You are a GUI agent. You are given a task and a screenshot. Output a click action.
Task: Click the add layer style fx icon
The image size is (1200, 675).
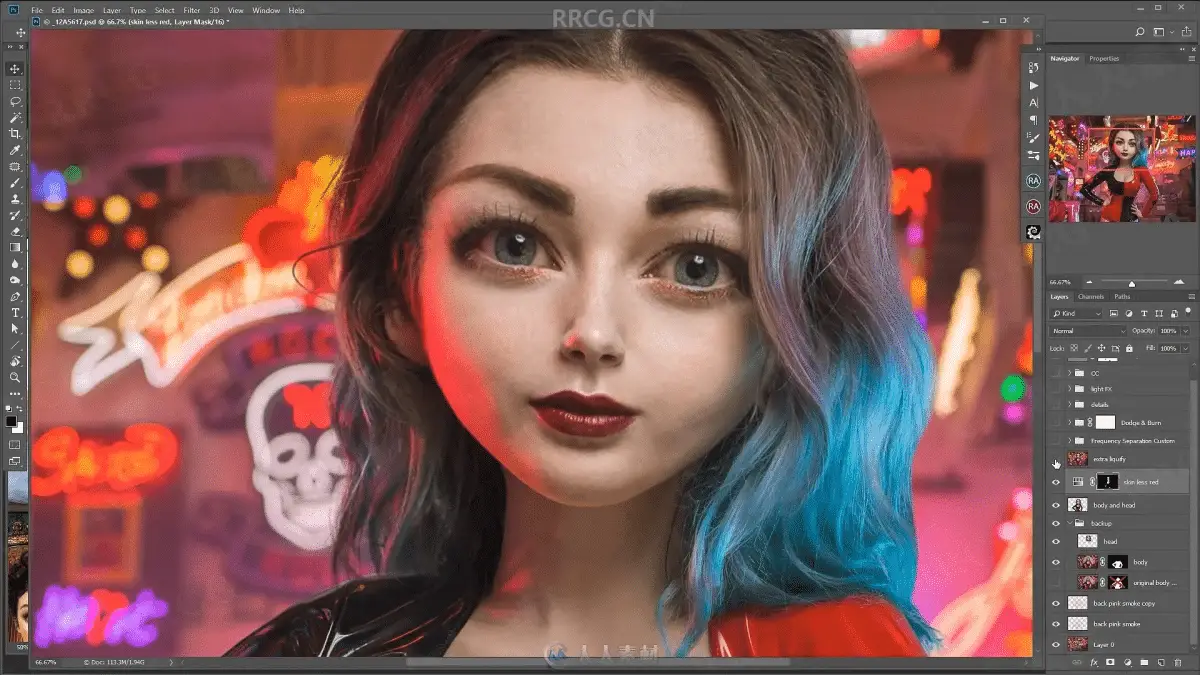click(x=1094, y=662)
